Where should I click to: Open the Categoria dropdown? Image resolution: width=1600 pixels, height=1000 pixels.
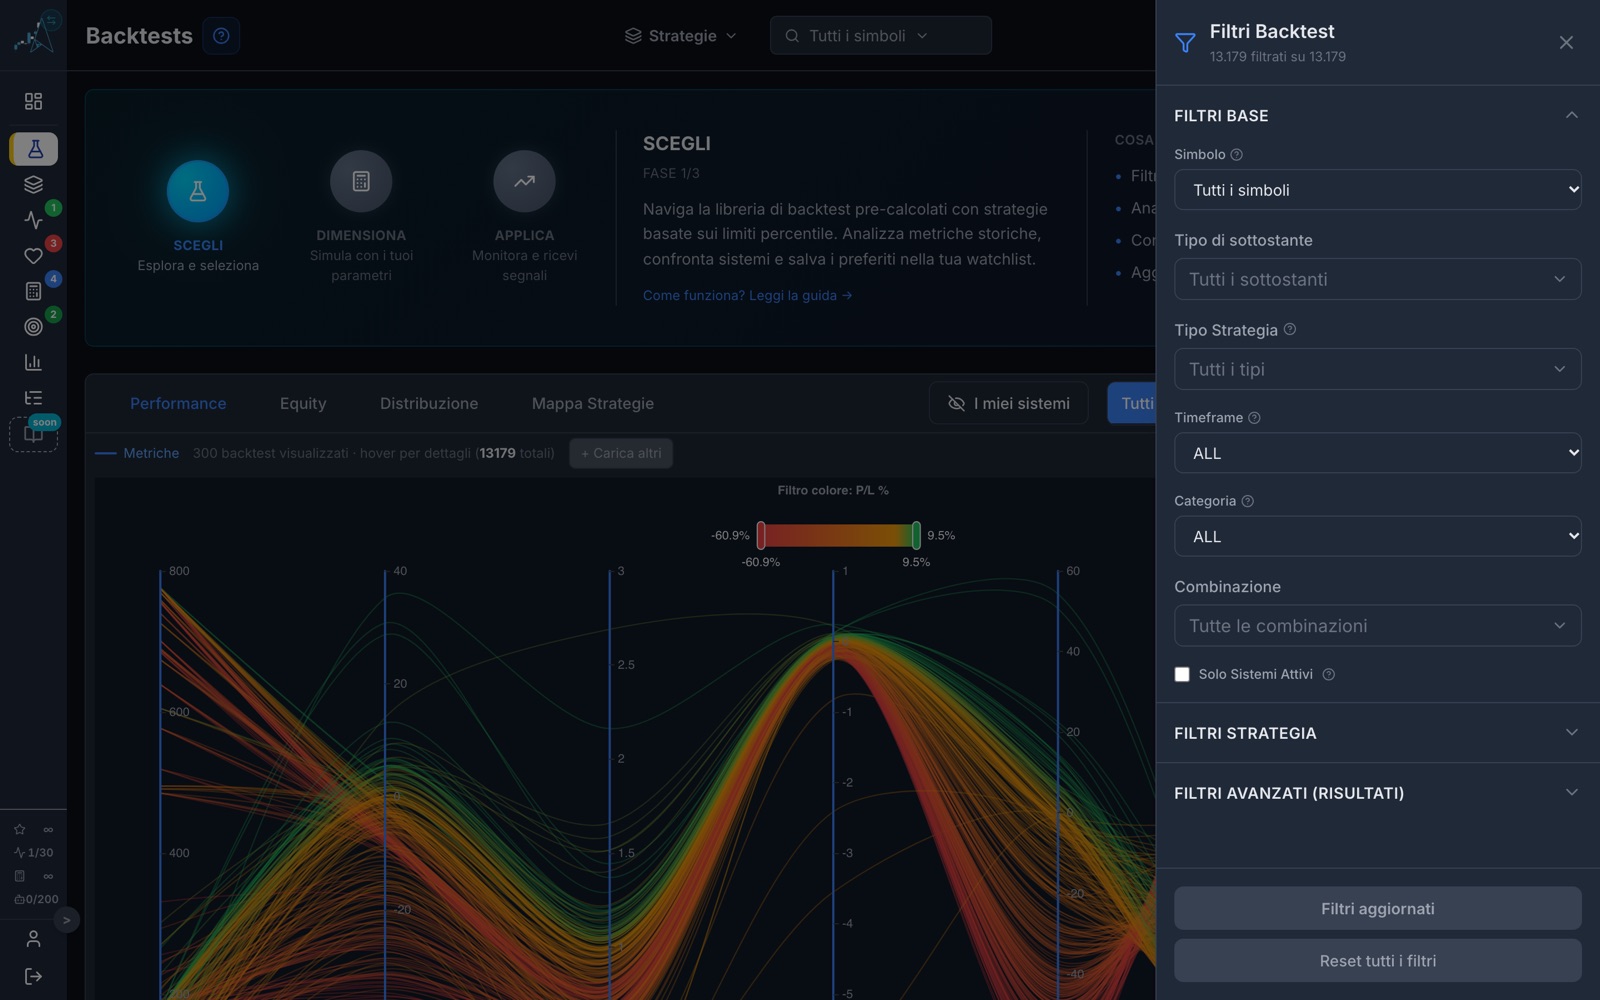(1377, 536)
